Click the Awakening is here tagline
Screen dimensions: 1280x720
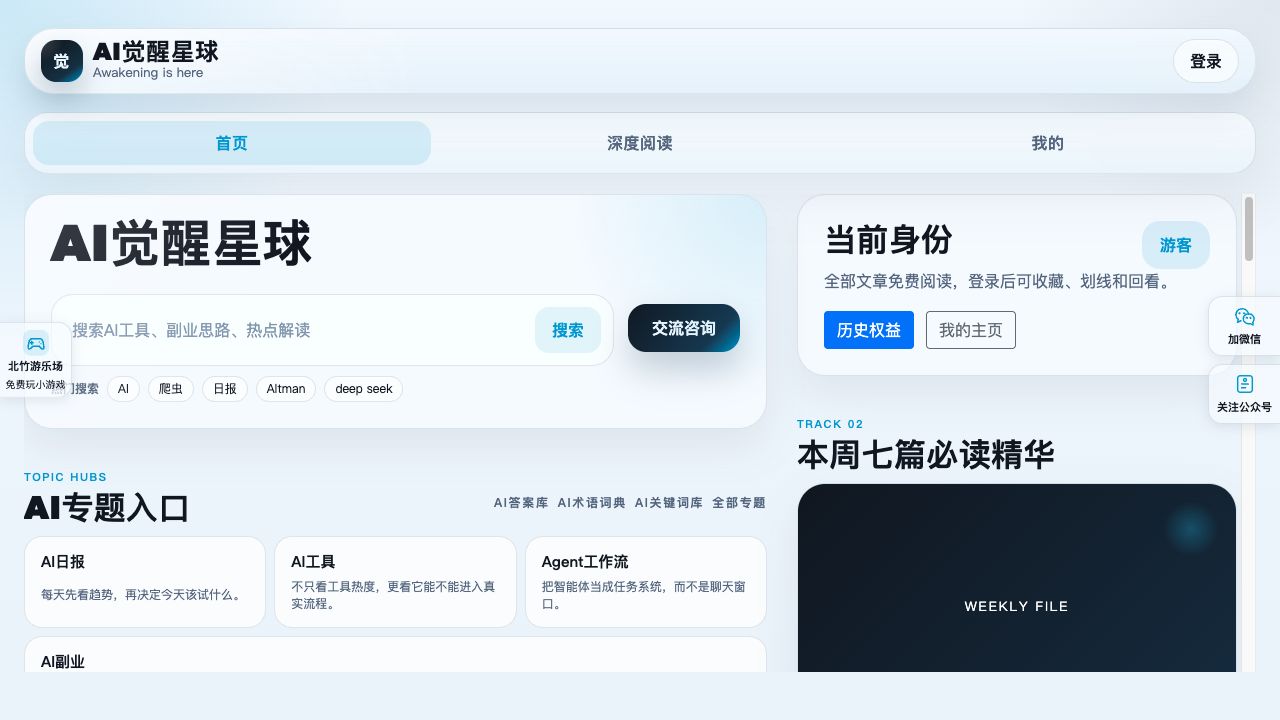pyautogui.click(x=148, y=73)
